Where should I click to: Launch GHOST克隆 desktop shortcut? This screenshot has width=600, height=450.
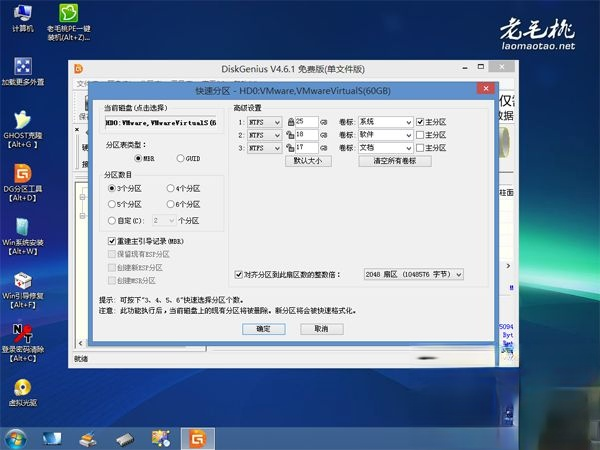click(23, 129)
